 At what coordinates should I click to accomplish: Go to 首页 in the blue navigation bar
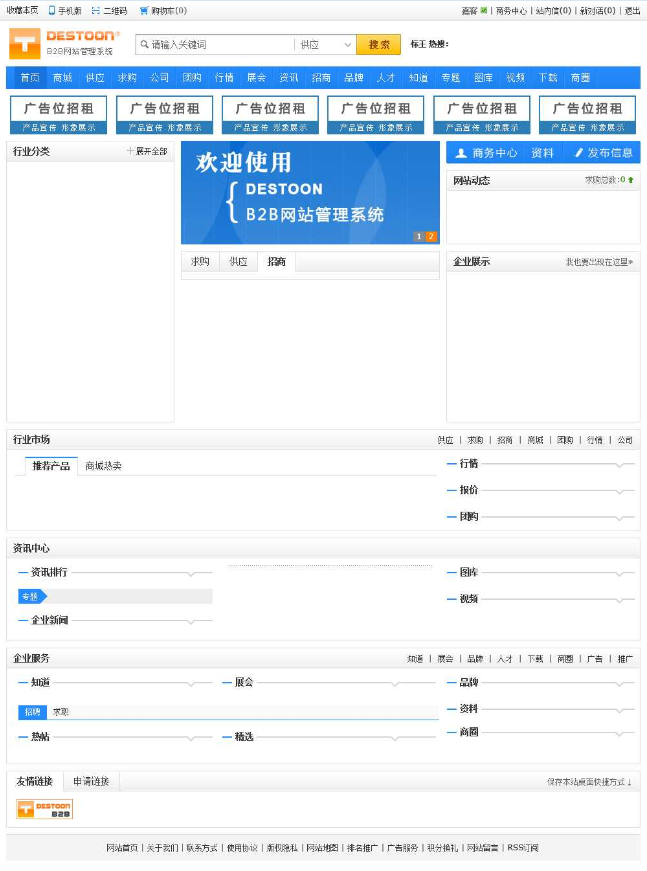[x=31, y=78]
